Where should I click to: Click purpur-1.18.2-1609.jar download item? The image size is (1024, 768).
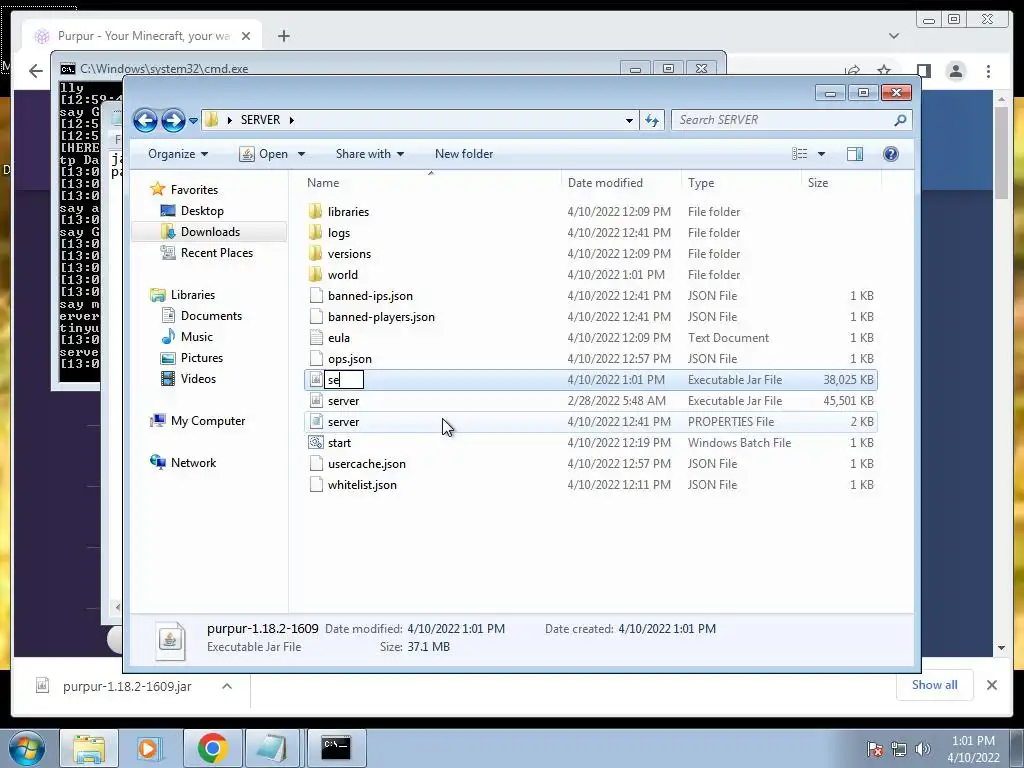tap(127, 686)
